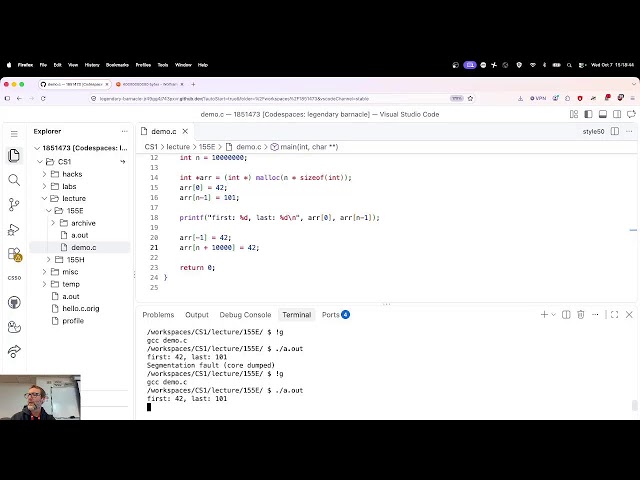Viewport: 640px width, 480px height.
Task: Toggle the secondary side bar
Action: (617, 114)
